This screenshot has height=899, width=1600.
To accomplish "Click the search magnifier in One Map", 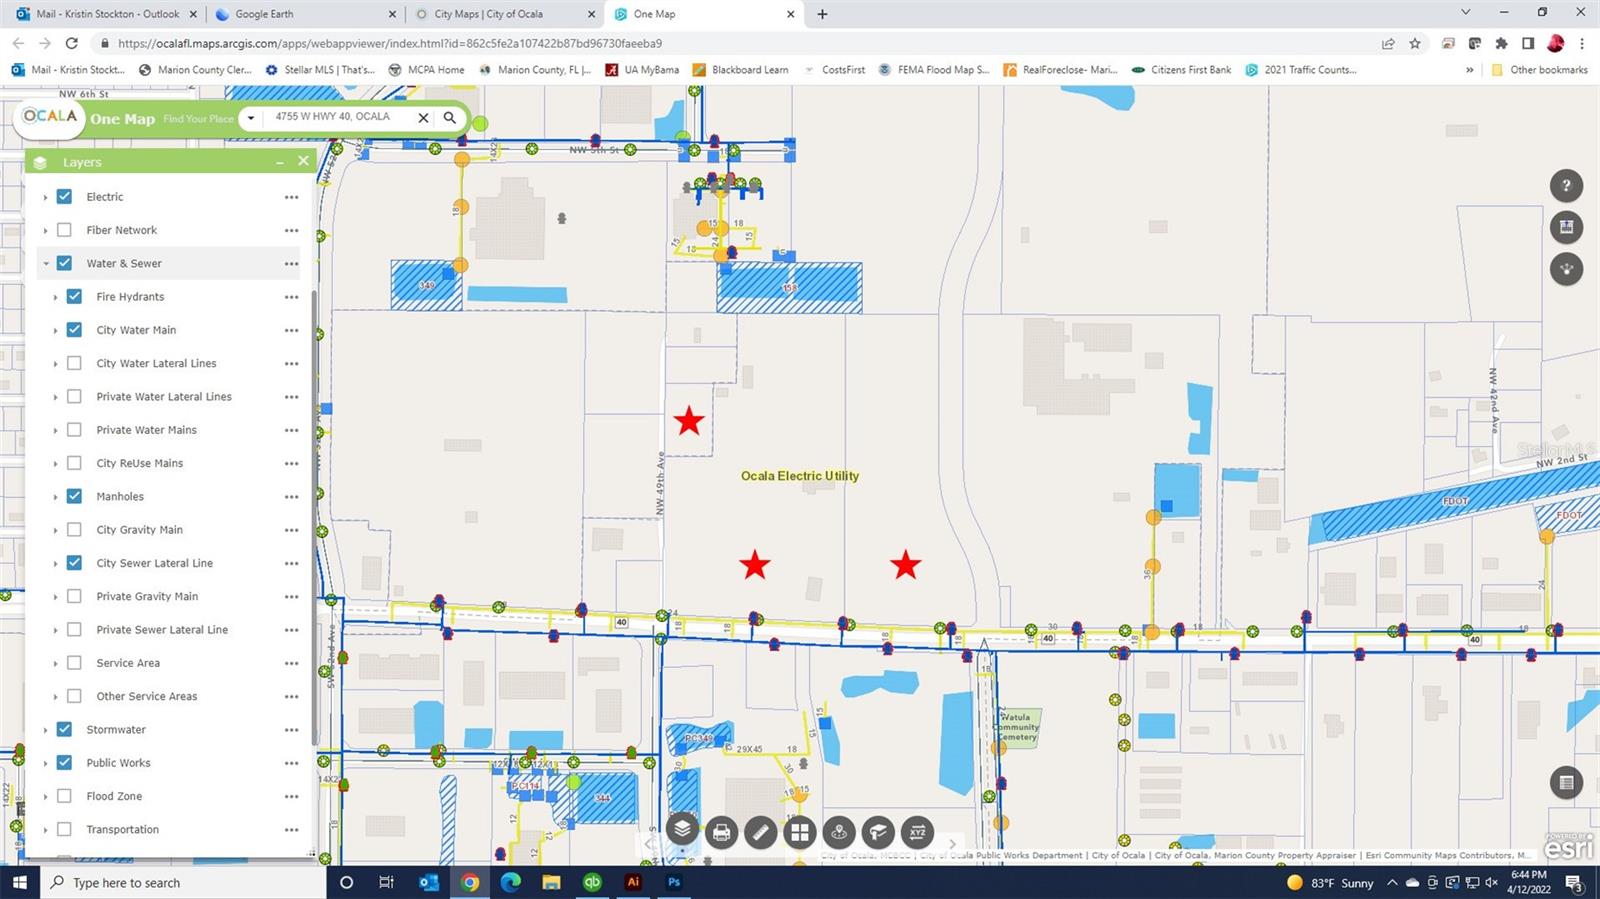I will (450, 118).
